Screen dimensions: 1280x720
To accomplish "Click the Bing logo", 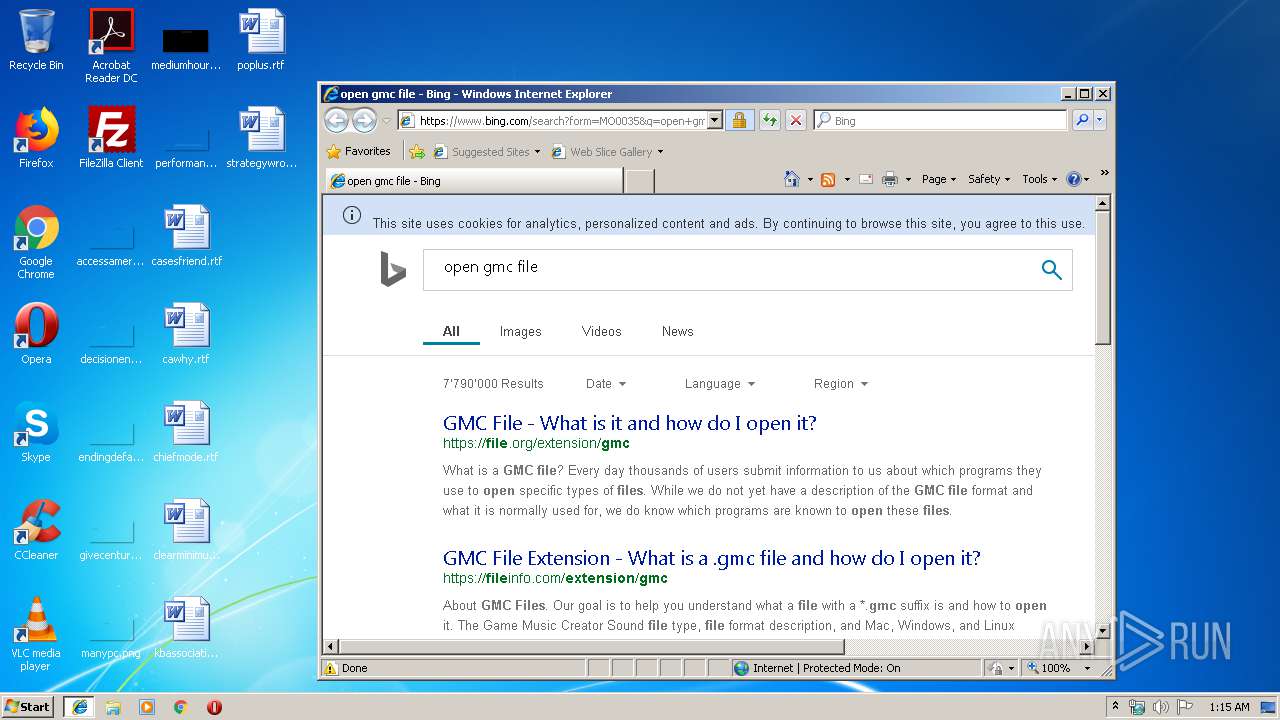I will [x=393, y=269].
